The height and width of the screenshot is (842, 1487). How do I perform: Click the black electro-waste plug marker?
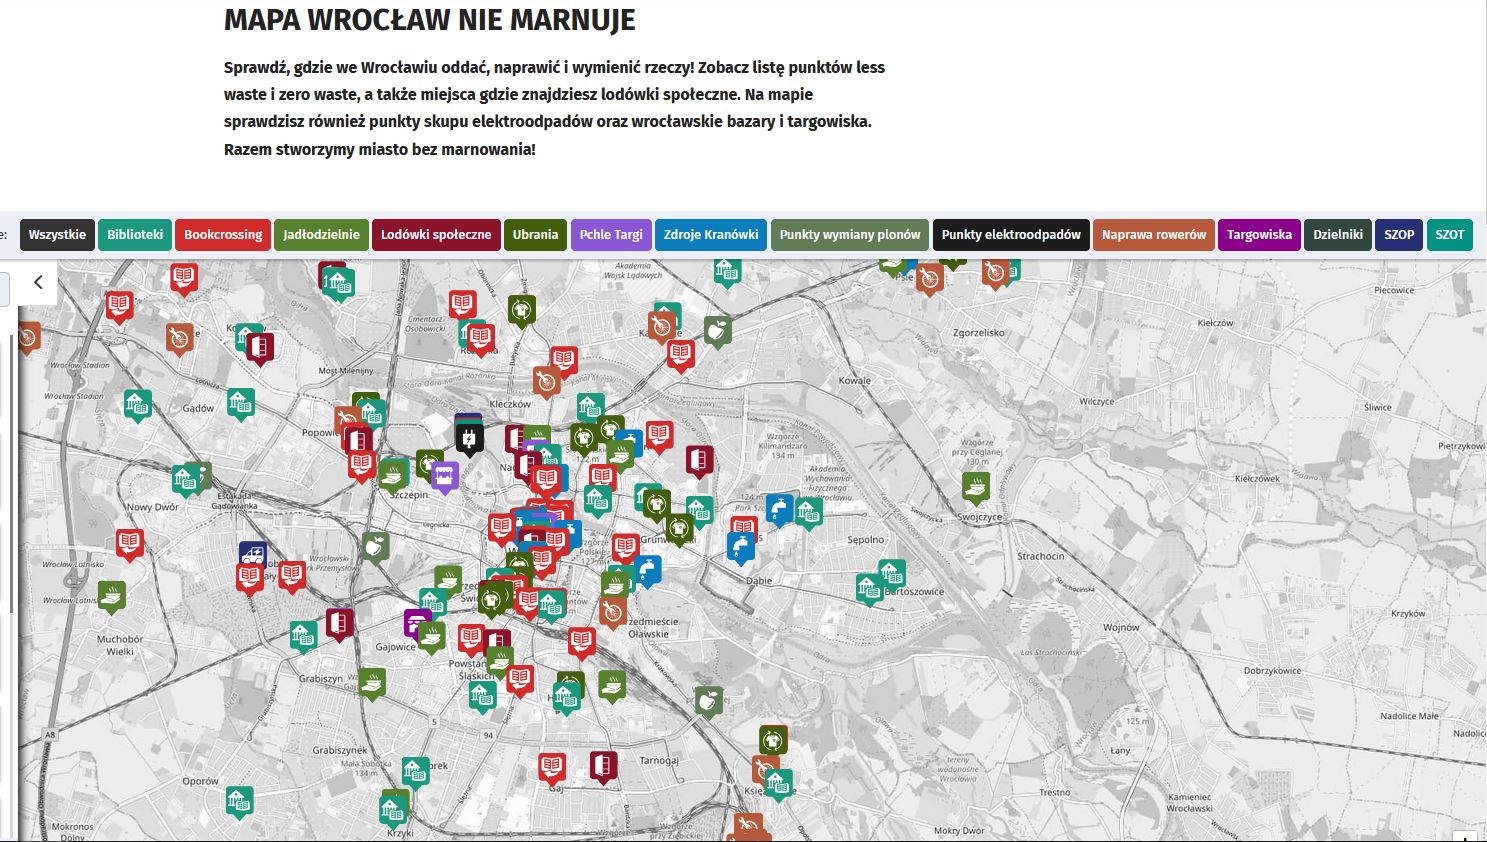[469, 437]
